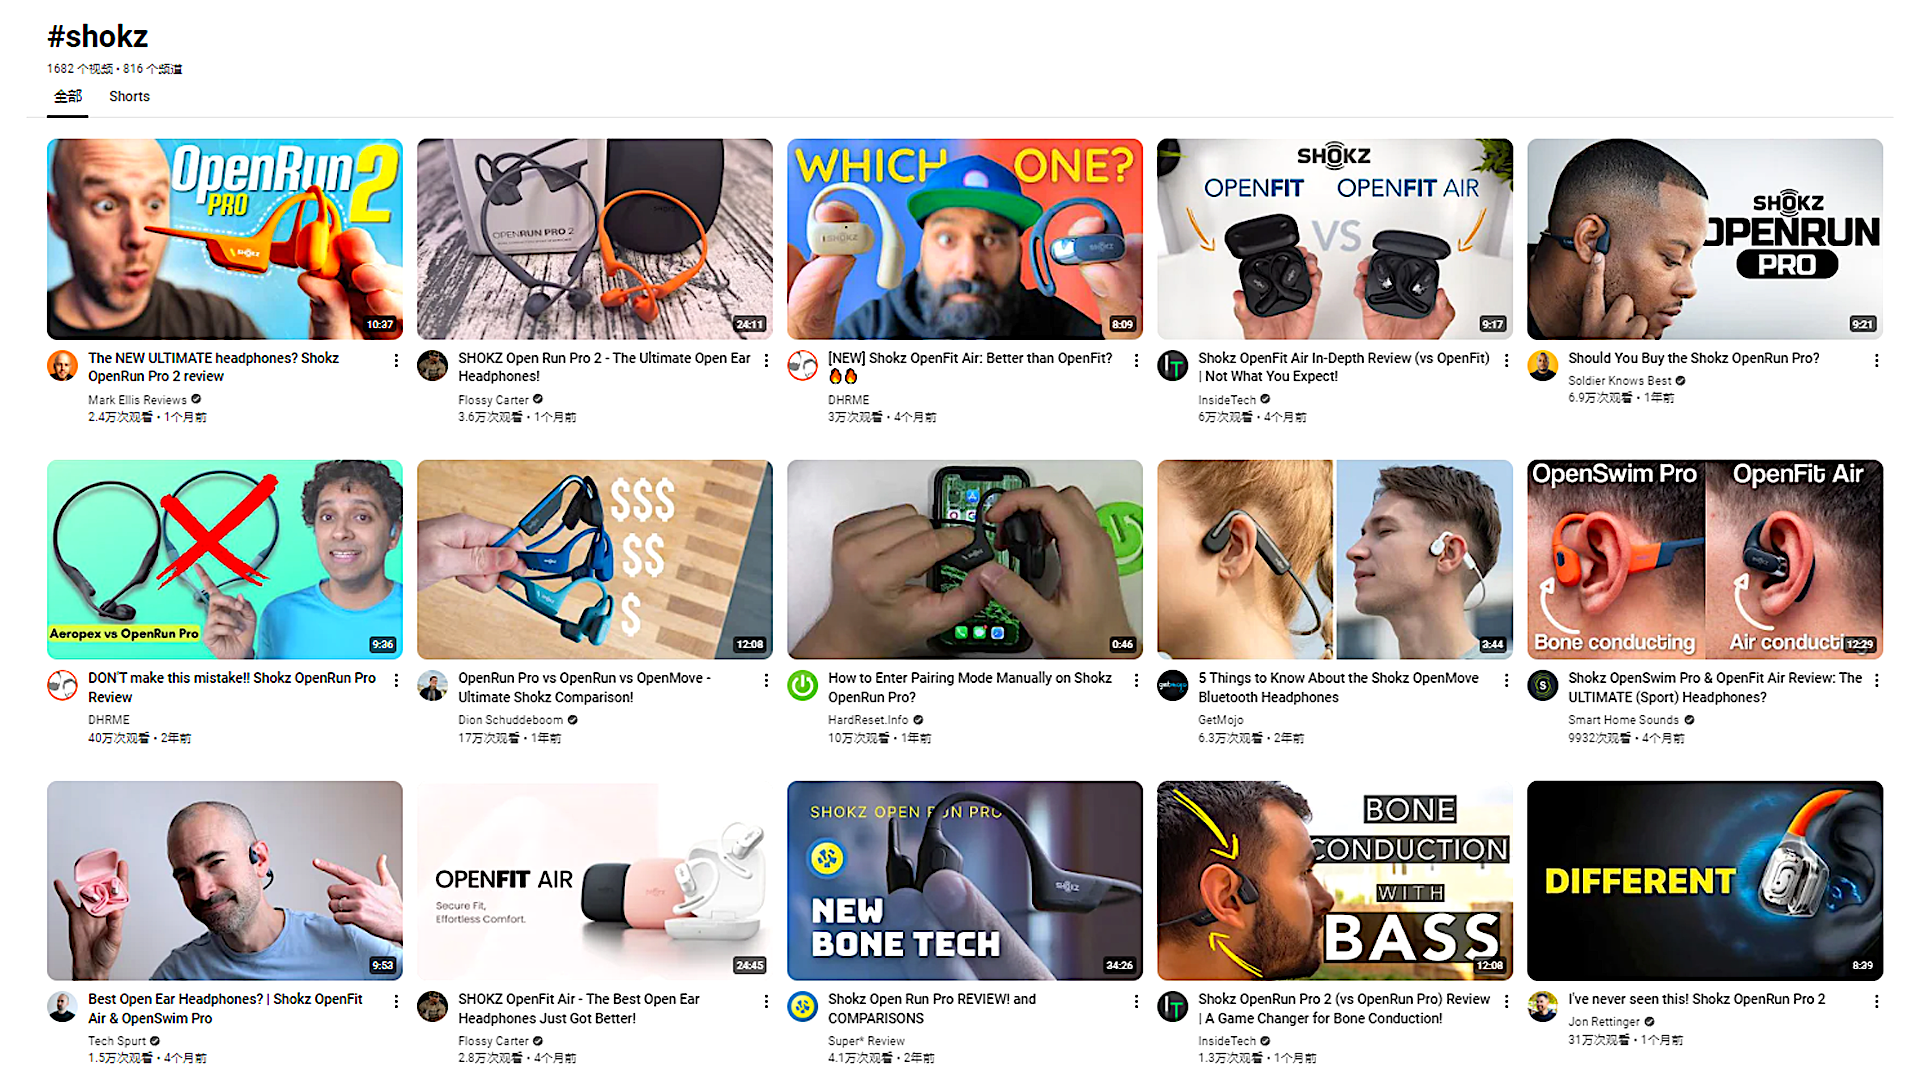This screenshot has height=1080, width=1920.
Task: Play the WHICH ONE? OpenFit Air thumbnail
Action: click(965, 239)
